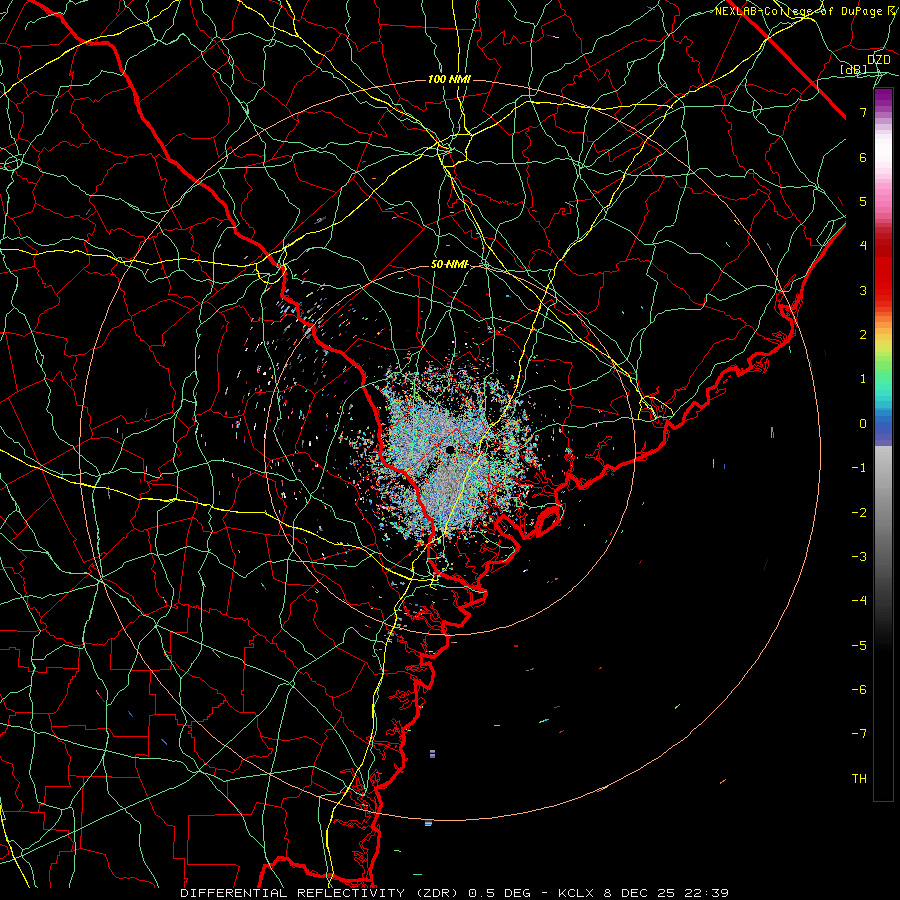This screenshot has width=900, height=900.
Task: Click the 100 NMI range ring label
Action: 449,79
